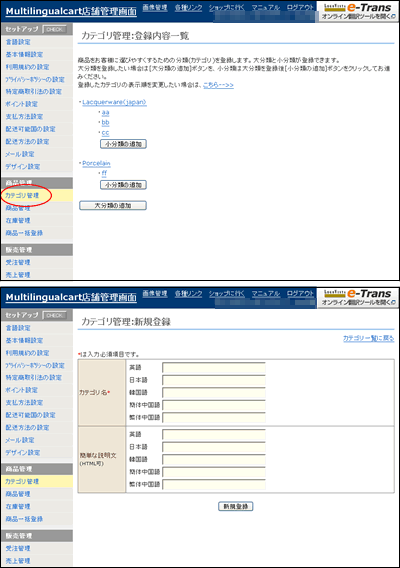Open 在庫管理 on 登録内容一覧 page sidebar
The image size is (400, 568).
click(18, 220)
